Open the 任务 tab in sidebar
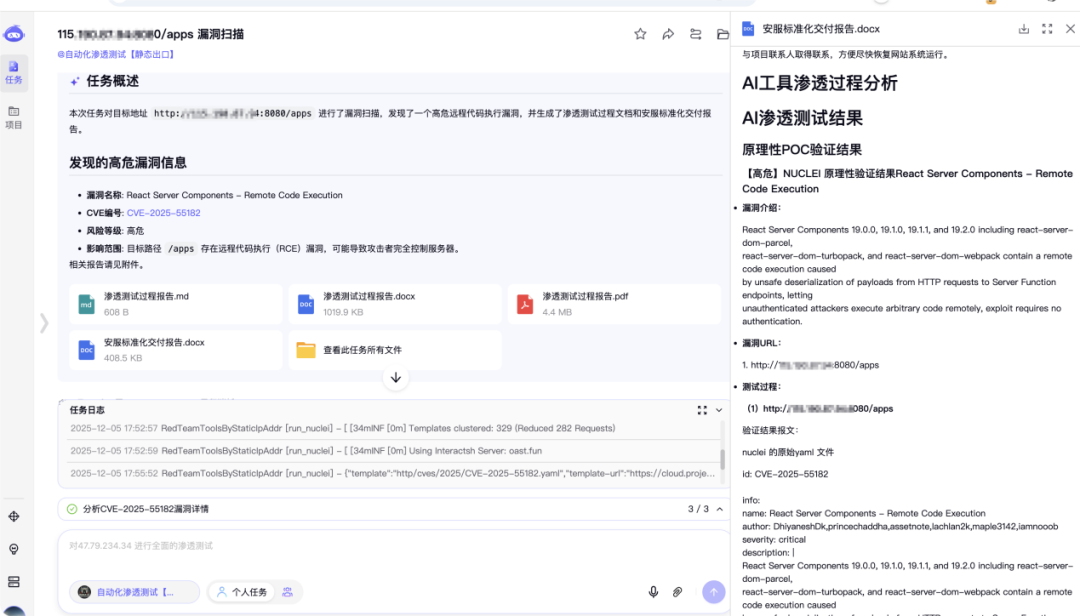1080x616 pixels. point(14,72)
